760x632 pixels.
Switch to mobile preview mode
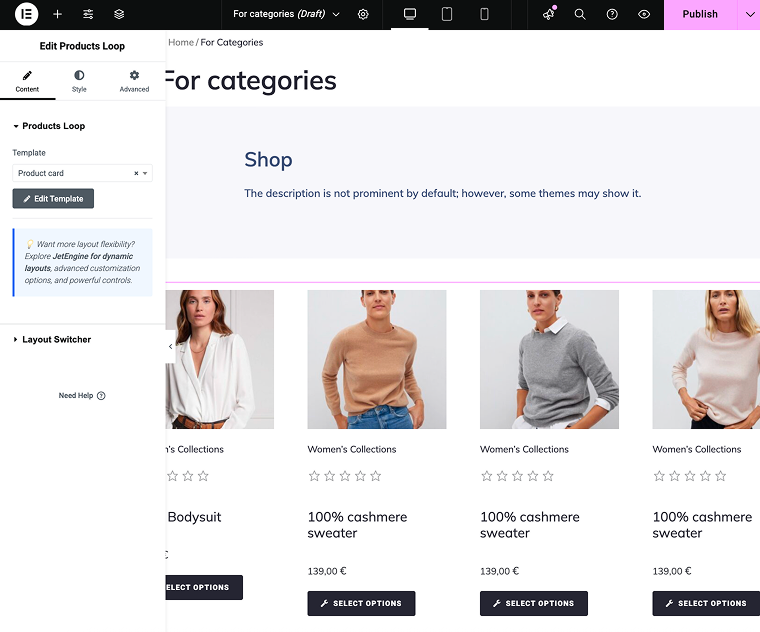point(484,15)
